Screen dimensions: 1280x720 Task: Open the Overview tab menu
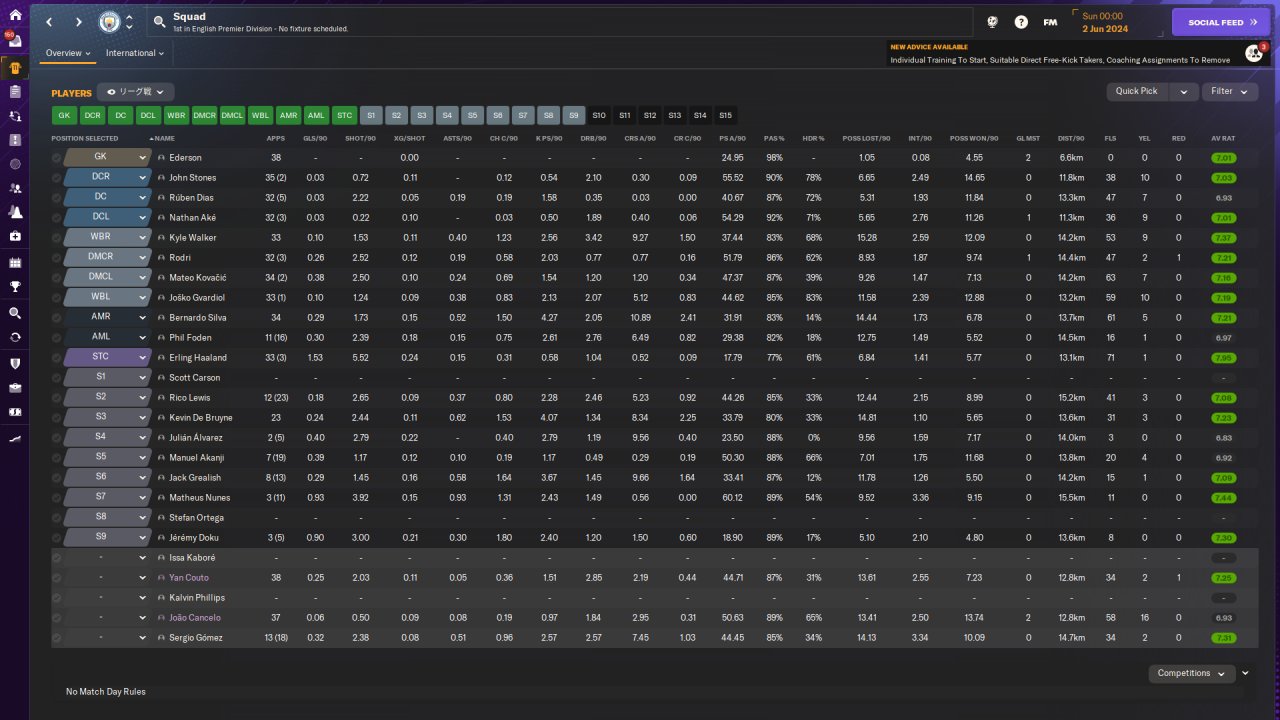[68, 53]
